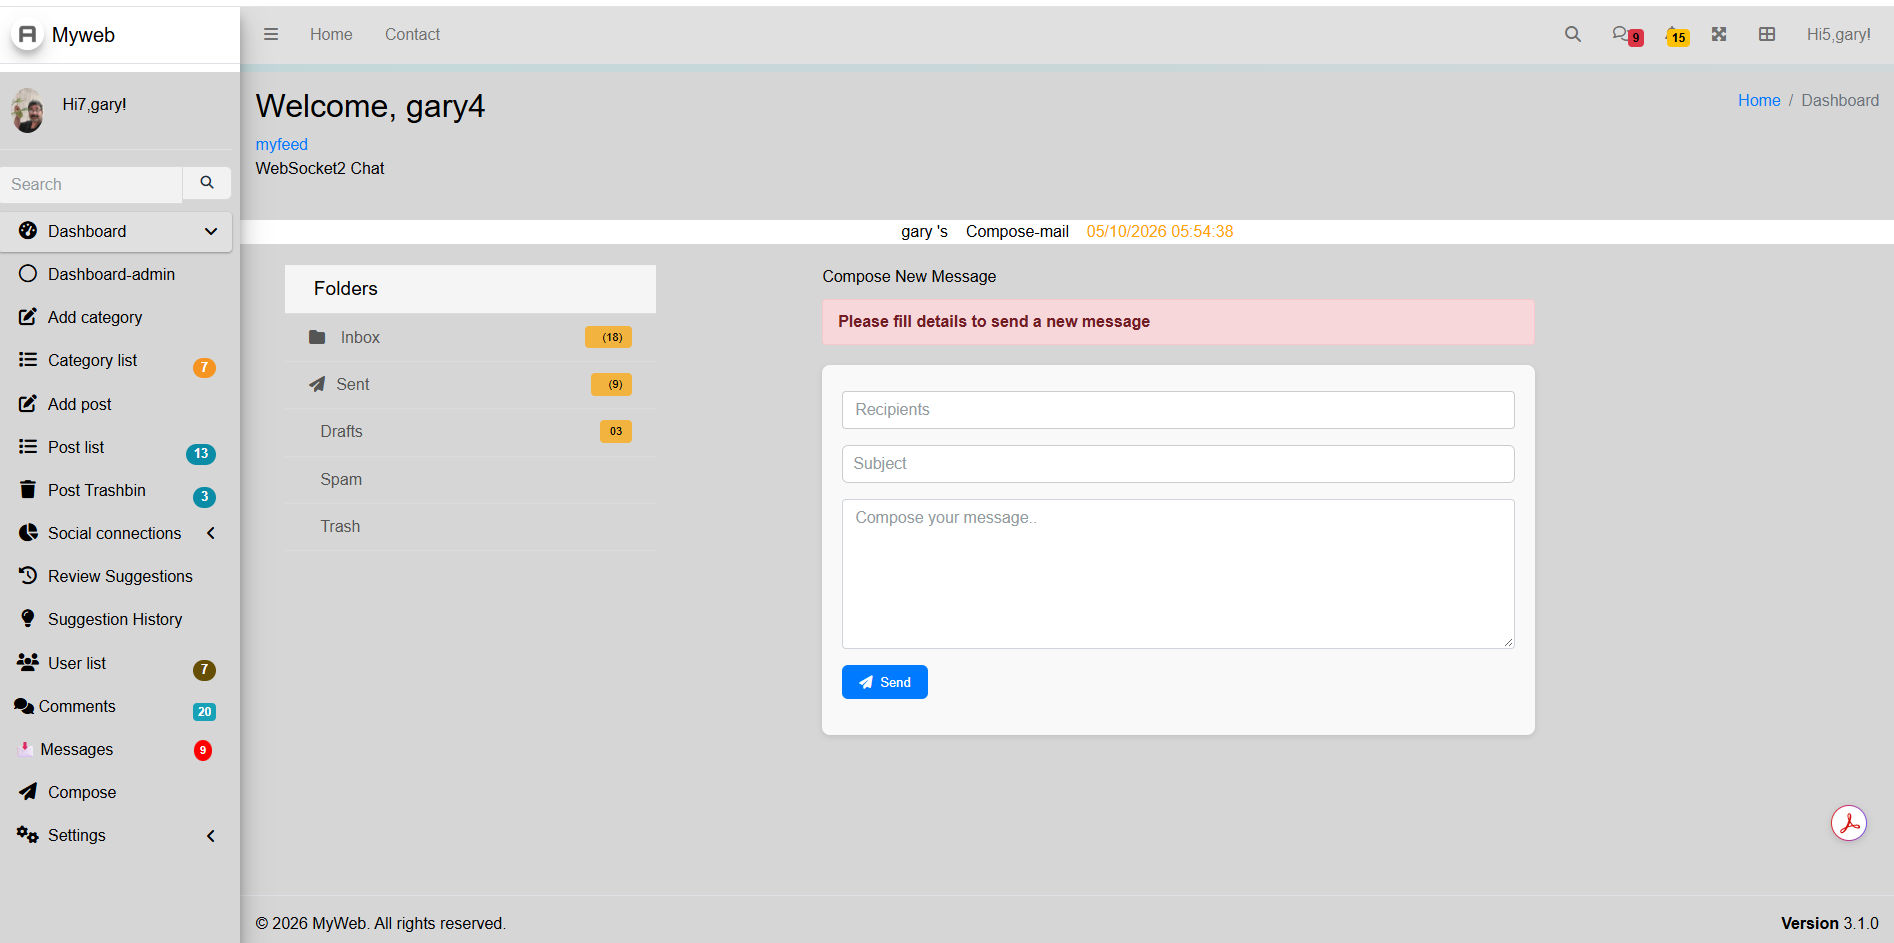This screenshot has width=1894, height=943.
Task: Open Dashboard-admin in sidebar
Action: [116, 274]
